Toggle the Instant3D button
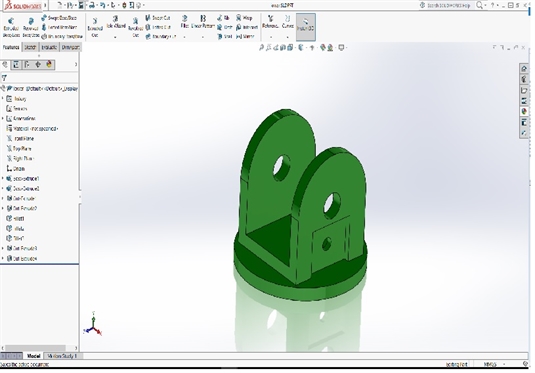 pos(305,27)
